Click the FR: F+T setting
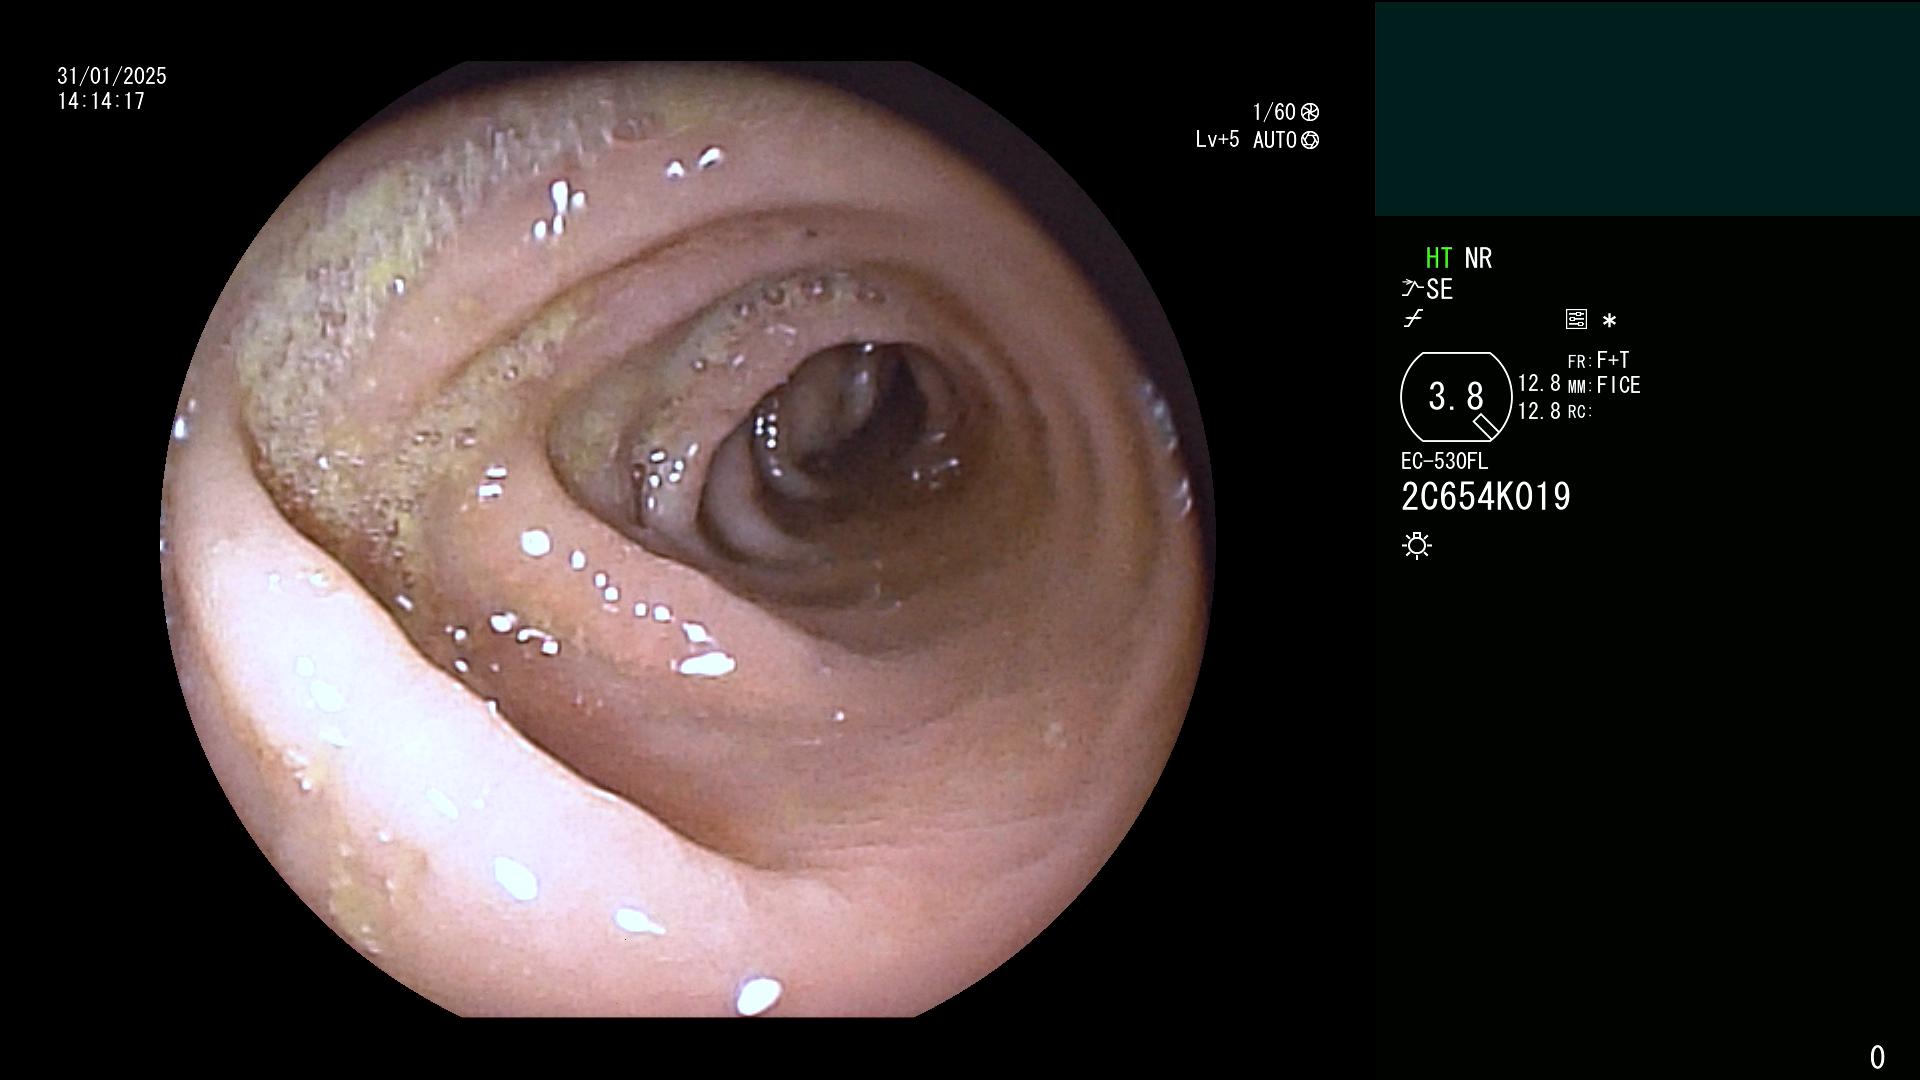The image size is (1920, 1080). (x=1599, y=360)
